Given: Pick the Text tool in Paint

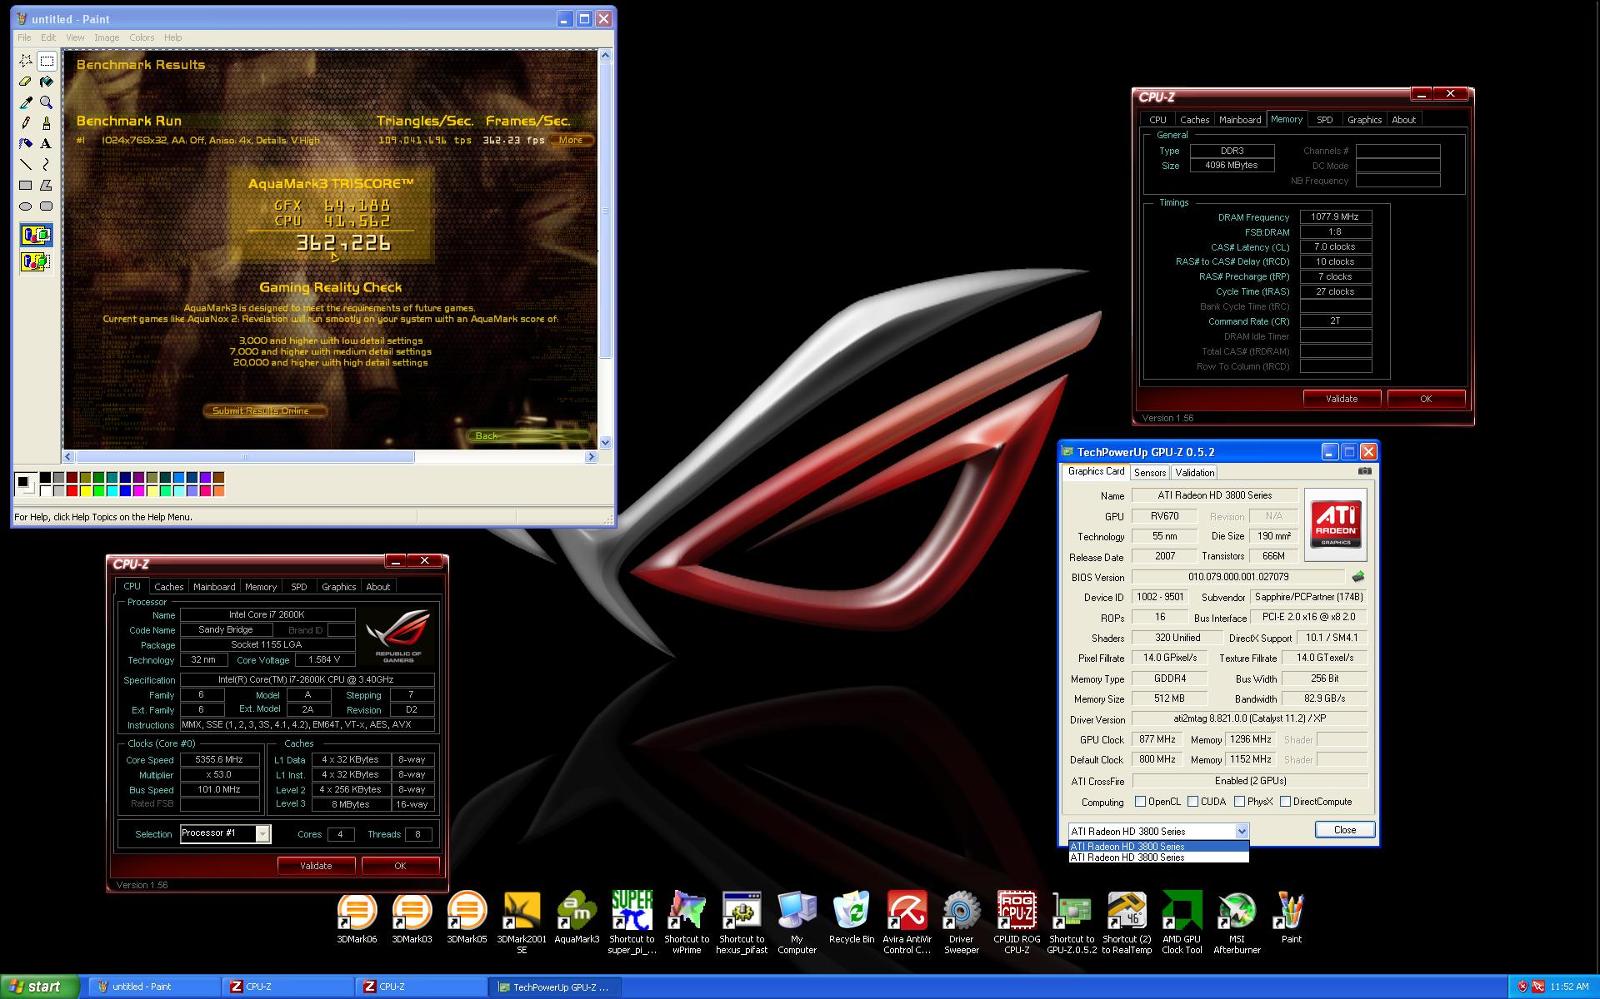Looking at the screenshot, I should (x=46, y=144).
